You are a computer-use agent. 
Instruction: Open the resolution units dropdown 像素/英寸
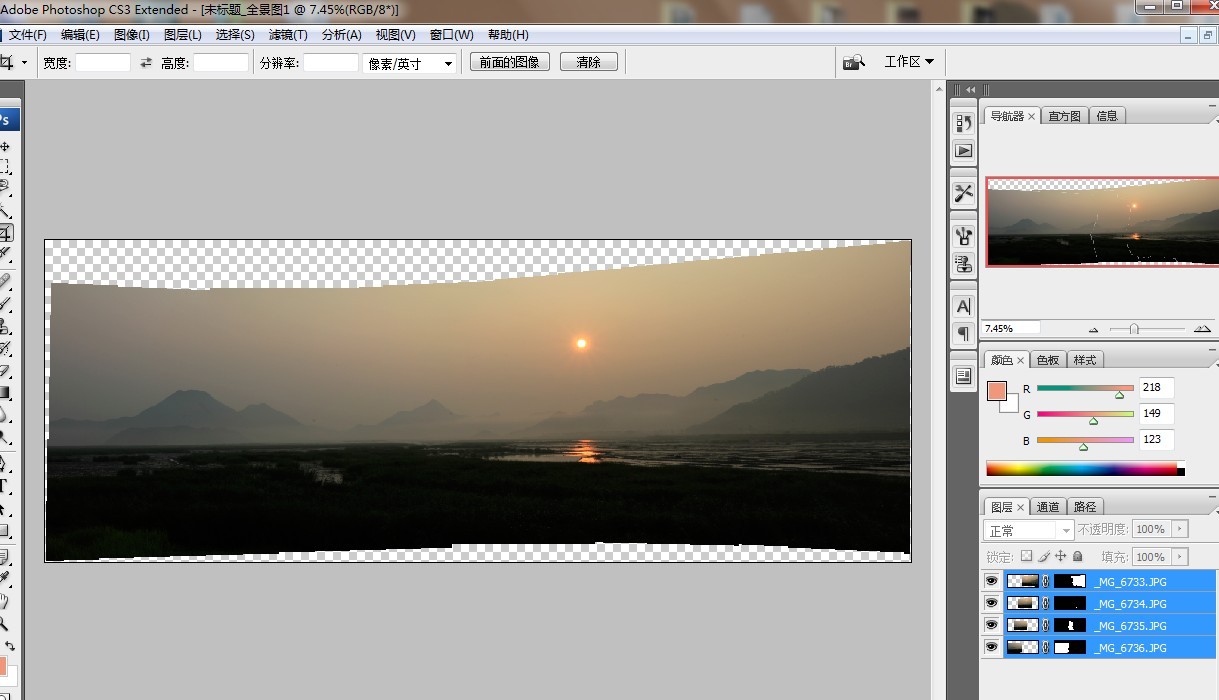click(409, 63)
